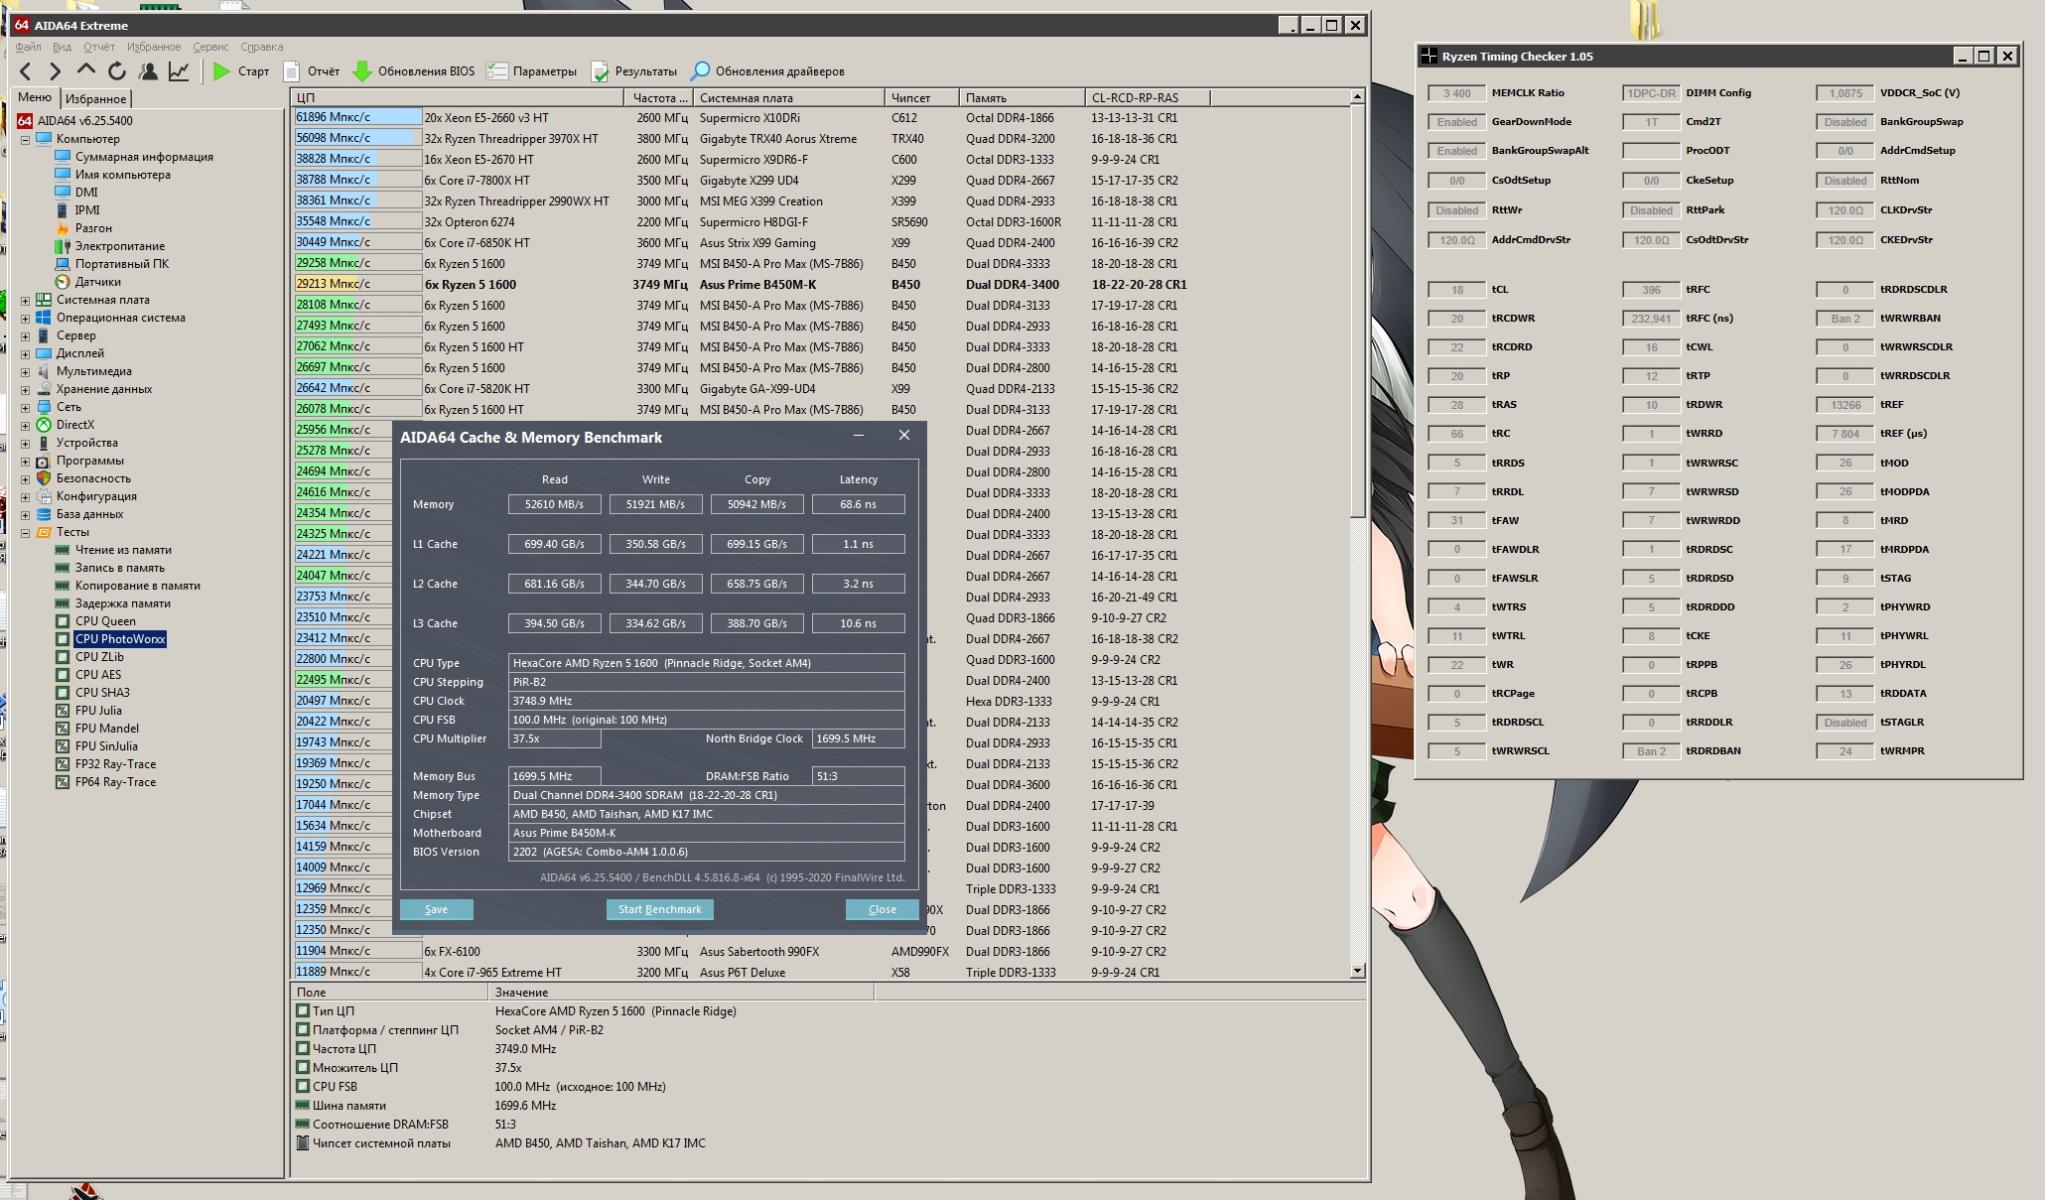2045x1200 pixels.
Task: Click the Обновления драйверов search icon
Action: tap(700, 71)
